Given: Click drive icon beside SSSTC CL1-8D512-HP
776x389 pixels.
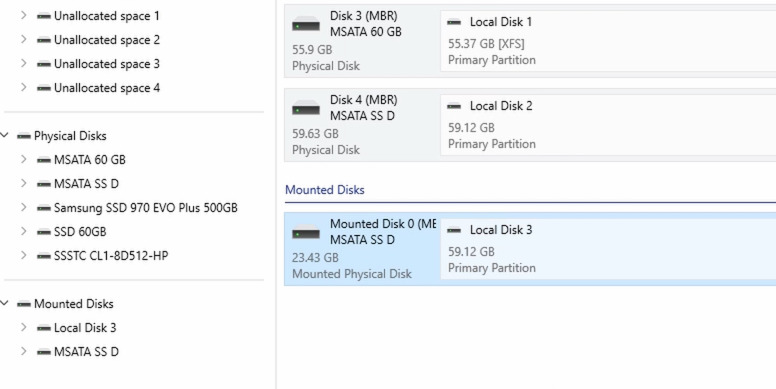Looking at the screenshot, I should point(44,256).
